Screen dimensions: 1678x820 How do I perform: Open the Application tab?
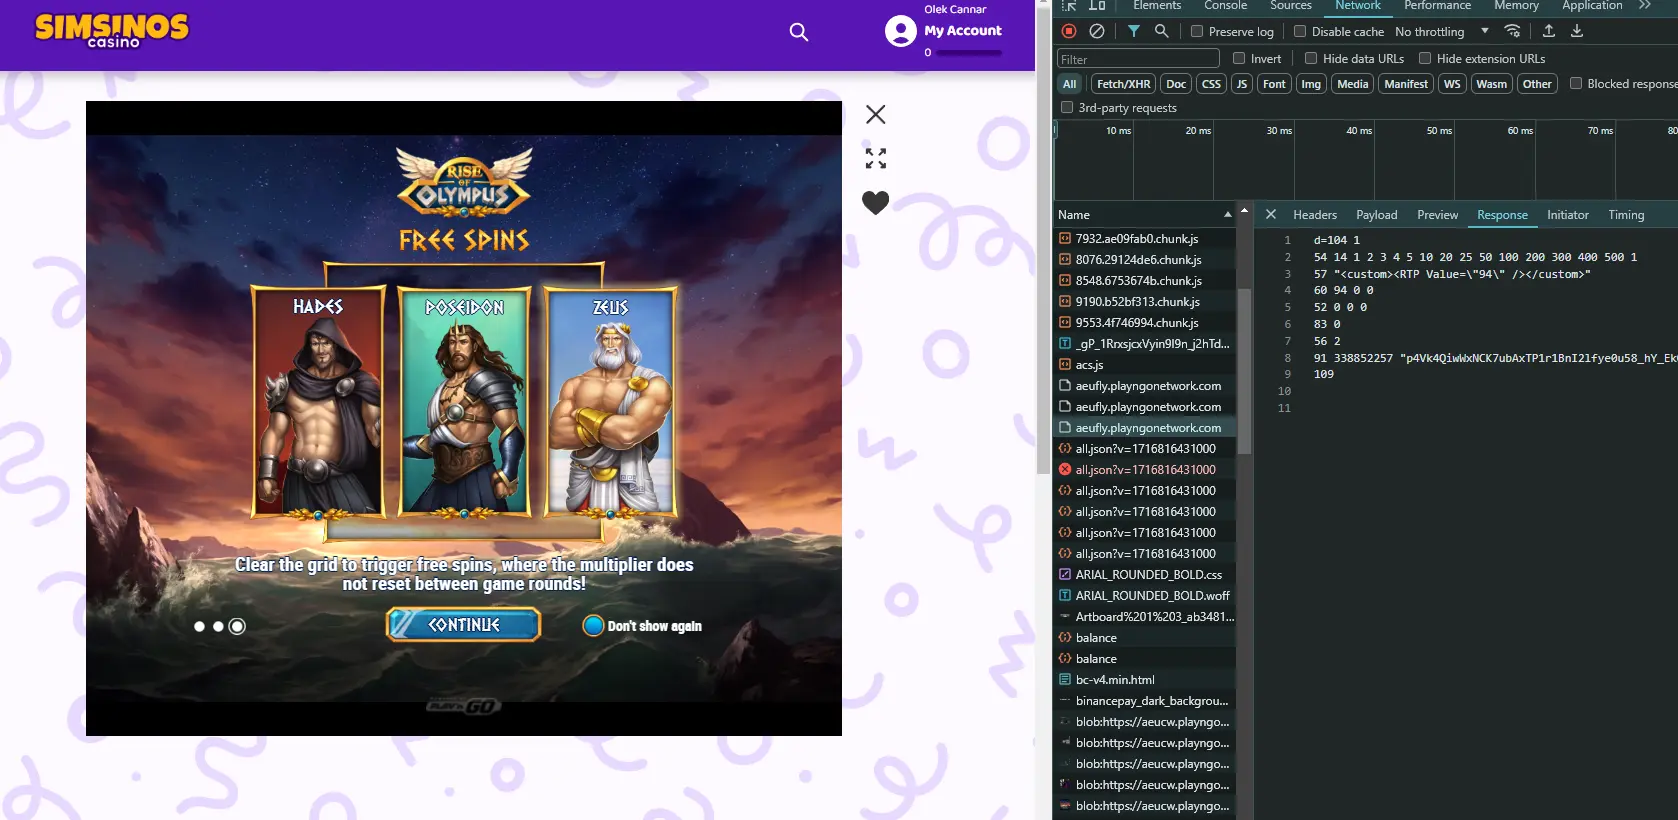(1592, 5)
